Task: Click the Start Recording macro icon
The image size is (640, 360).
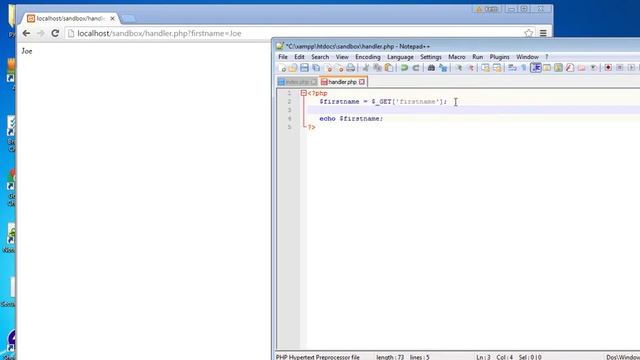Action: coord(608,68)
